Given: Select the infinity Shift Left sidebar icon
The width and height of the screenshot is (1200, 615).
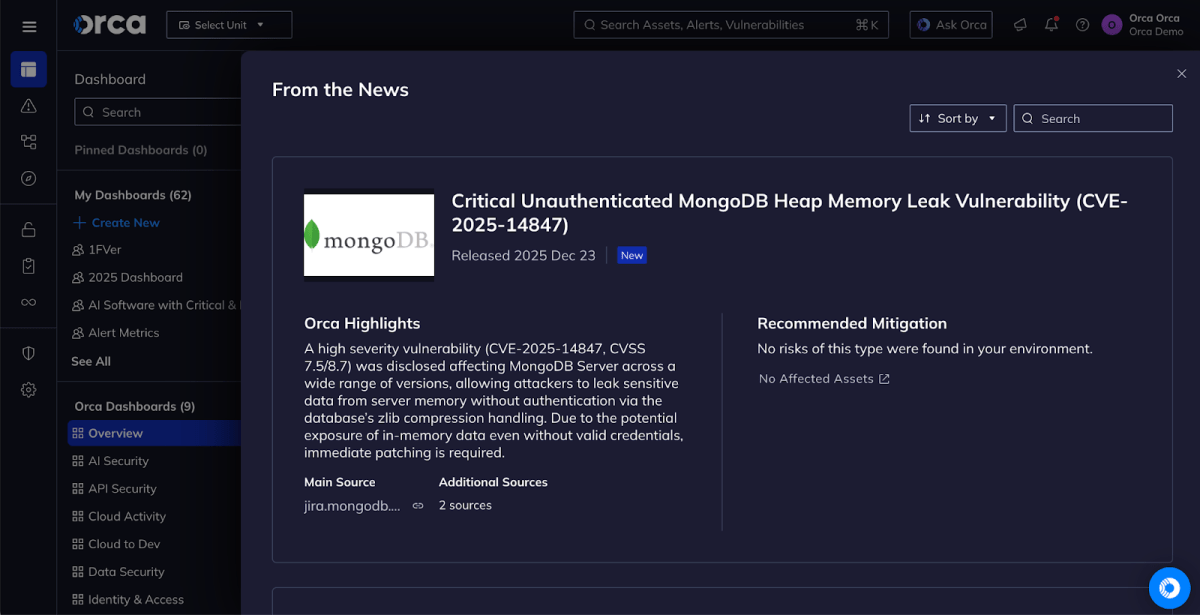Looking at the screenshot, I should (x=29, y=303).
